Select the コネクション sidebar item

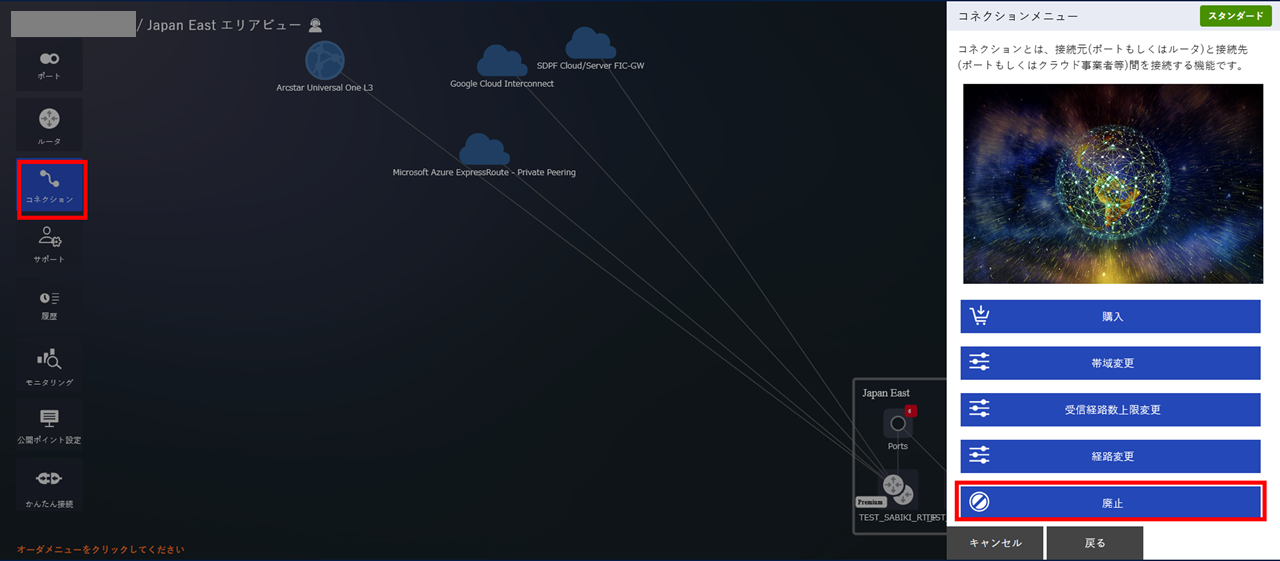point(50,187)
